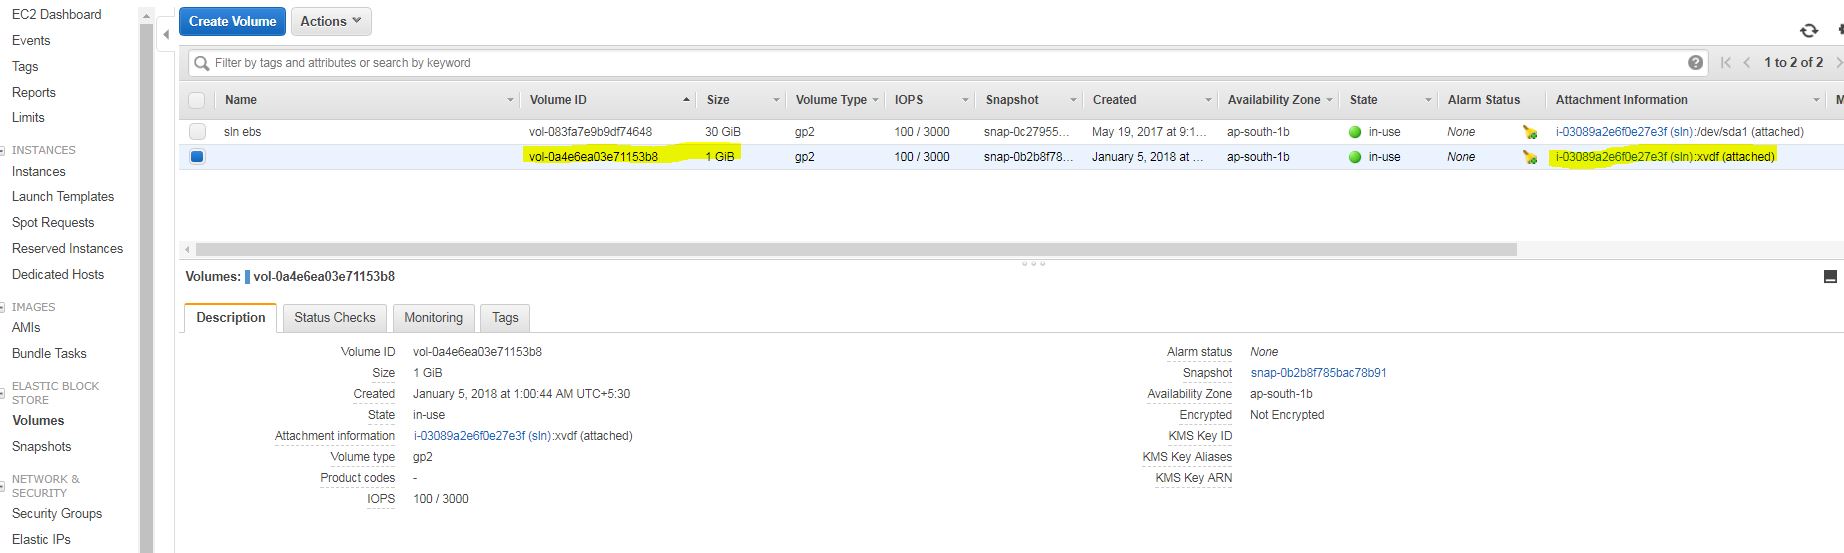Open snapshot link snap-0b2b8f785bac78b91

pyautogui.click(x=1318, y=373)
